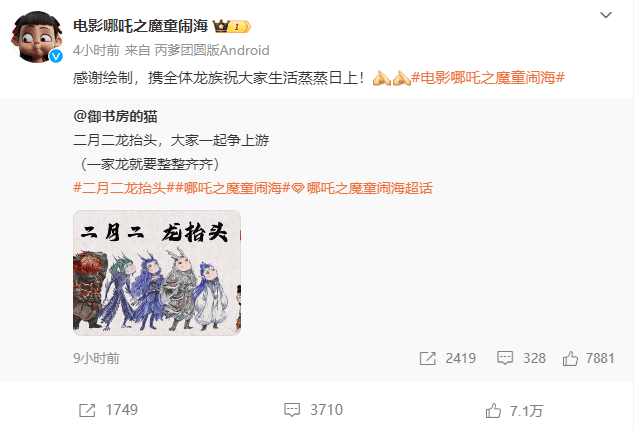Visit @御书房的猫 user profile

(116, 117)
